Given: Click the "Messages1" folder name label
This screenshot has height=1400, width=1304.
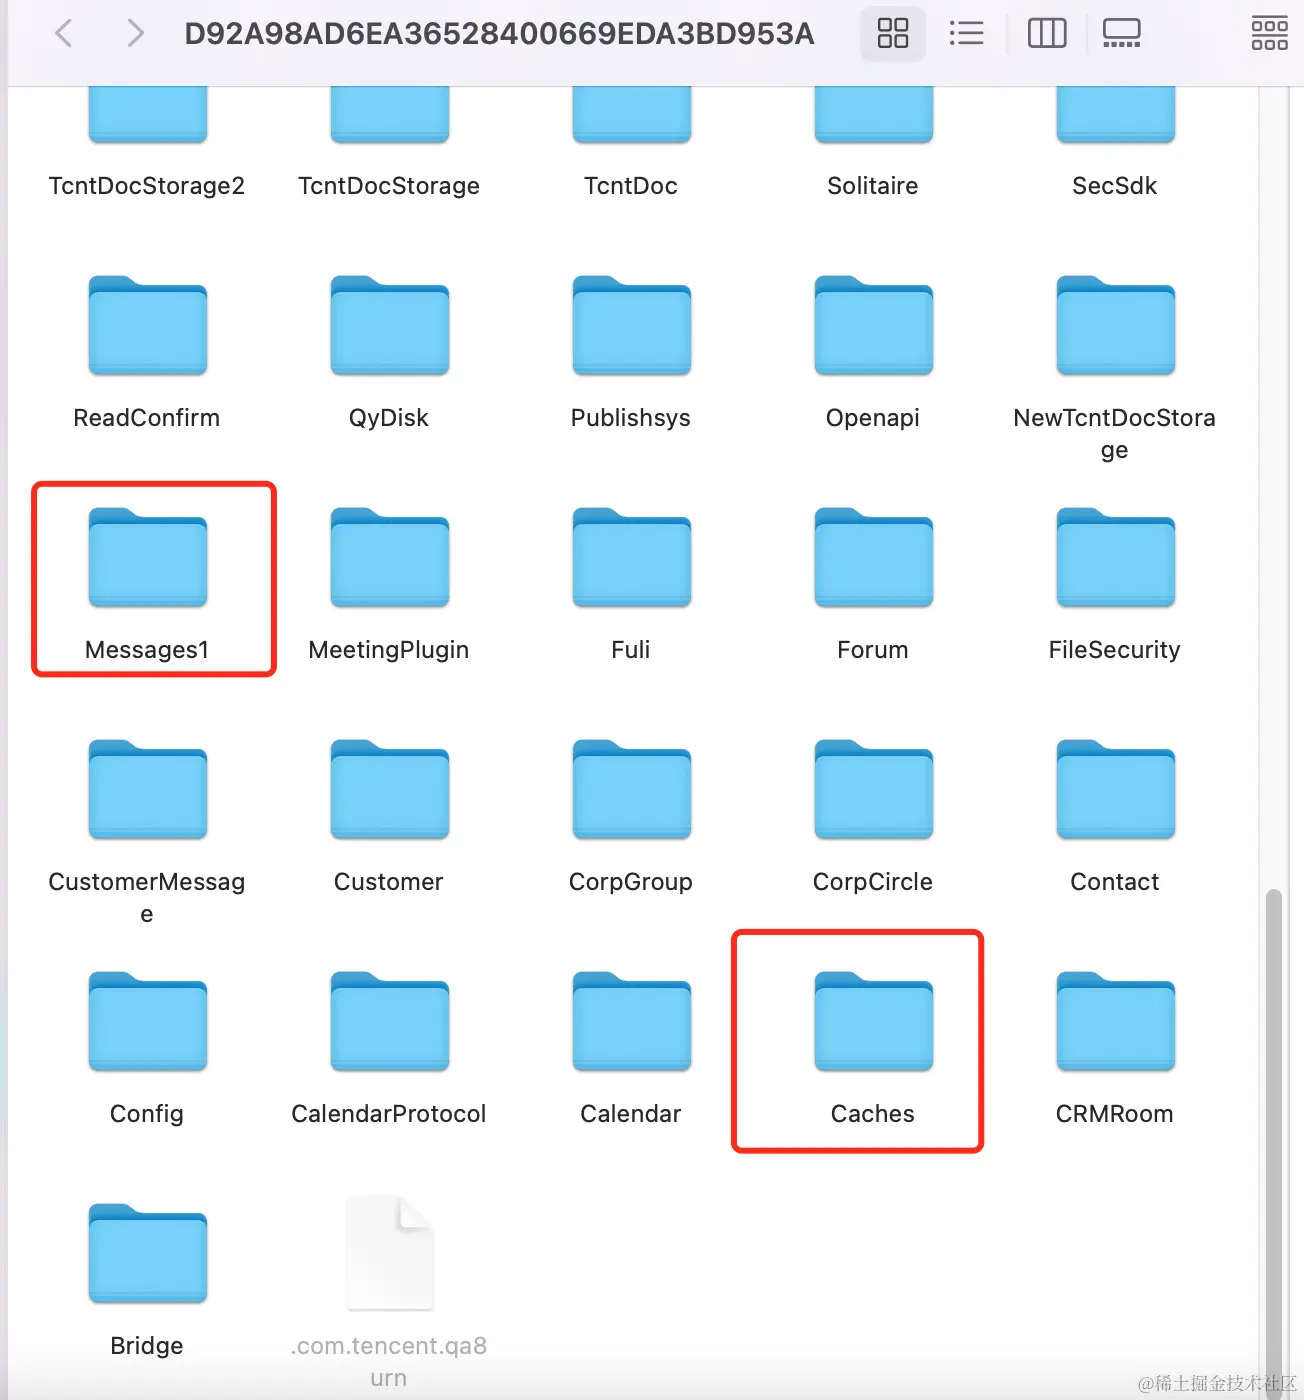Looking at the screenshot, I should [x=147, y=650].
